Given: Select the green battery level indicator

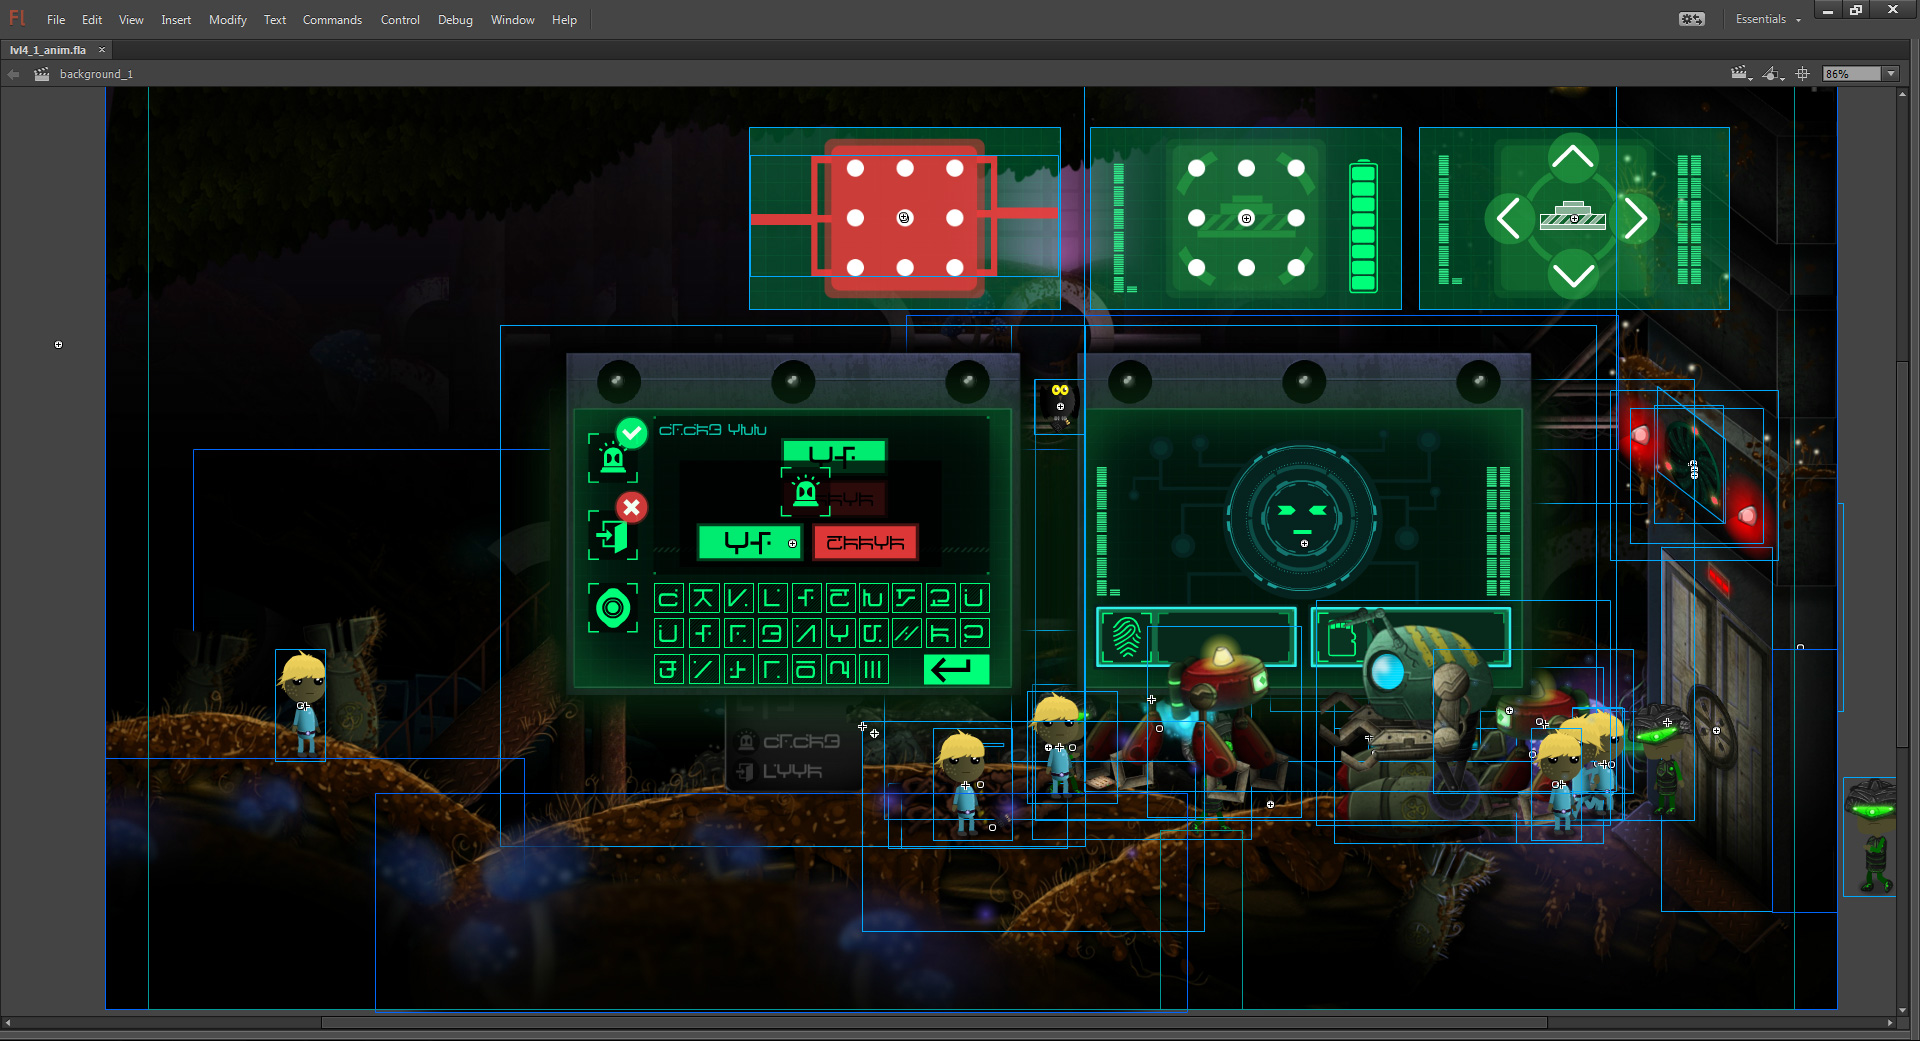Looking at the screenshot, I should [1363, 227].
